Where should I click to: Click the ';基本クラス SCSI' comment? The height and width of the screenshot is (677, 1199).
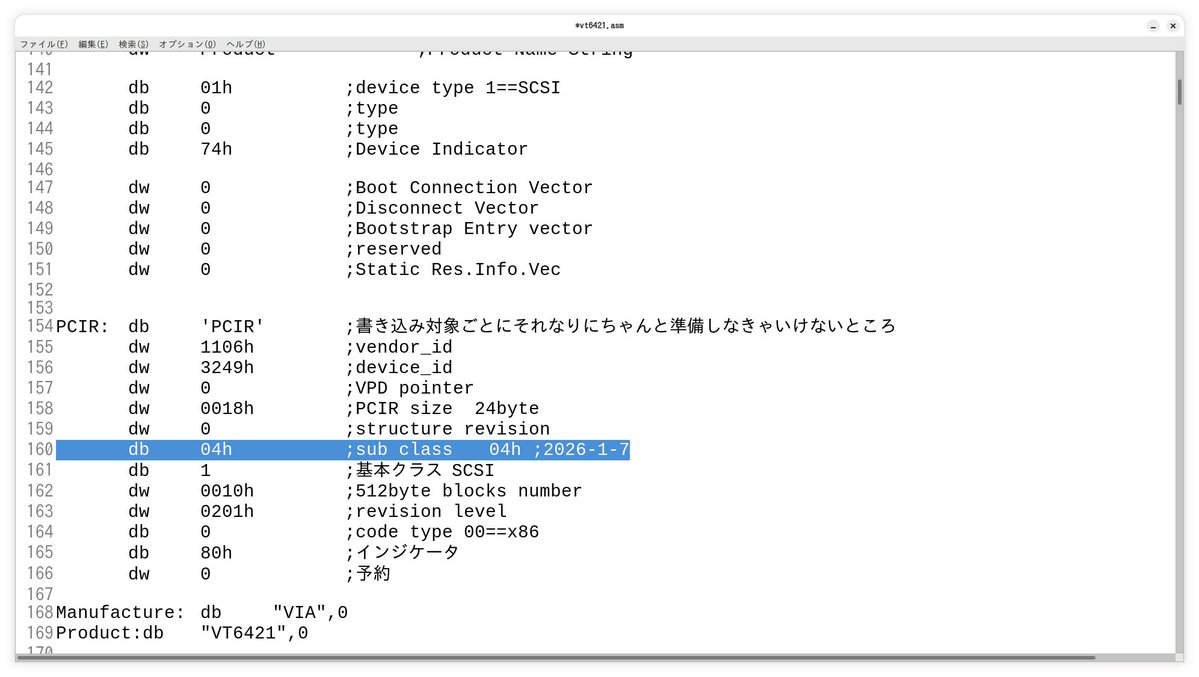(x=420, y=470)
